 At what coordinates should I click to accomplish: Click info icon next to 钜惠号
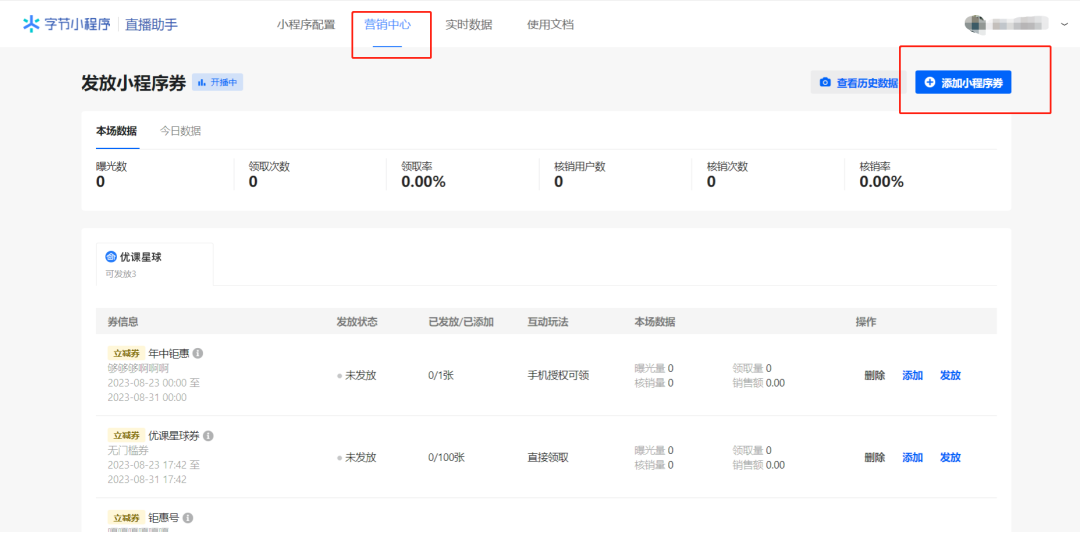click(188, 518)
